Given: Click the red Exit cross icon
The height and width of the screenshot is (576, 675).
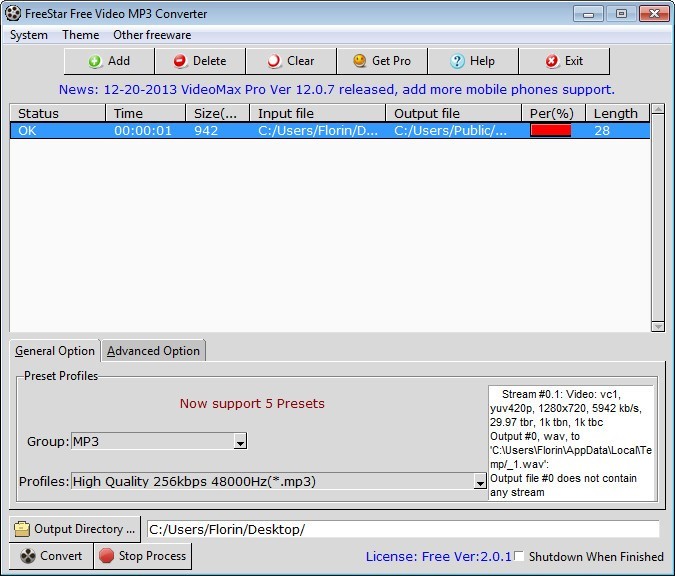Looking at the screenshot, I should [552, 61].
